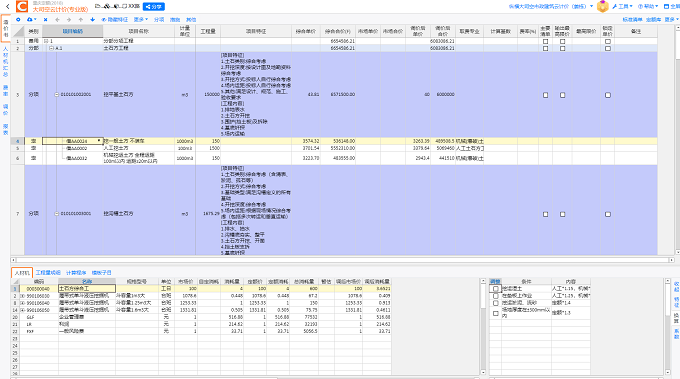The image size is (680, 379).
Task: Tick 主要清单 checkbox for A.1 row
Action: point(546,49)
